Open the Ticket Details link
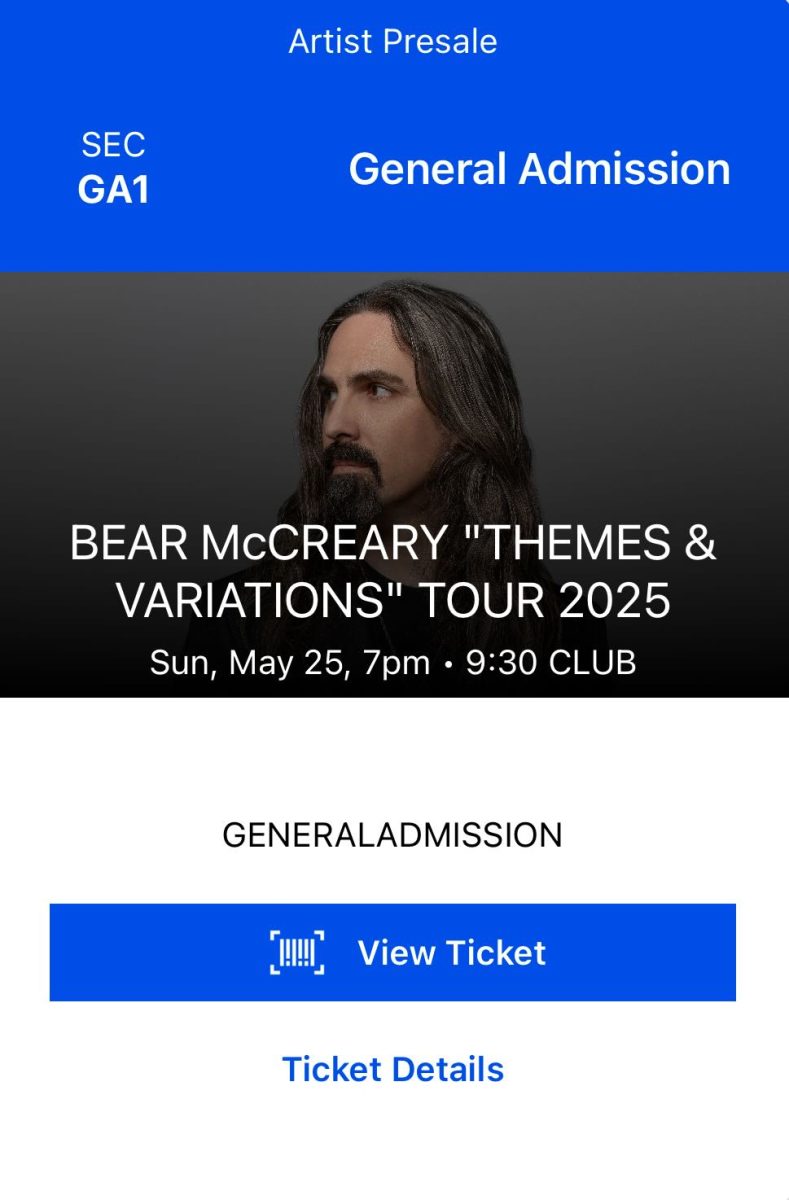 393,1069
